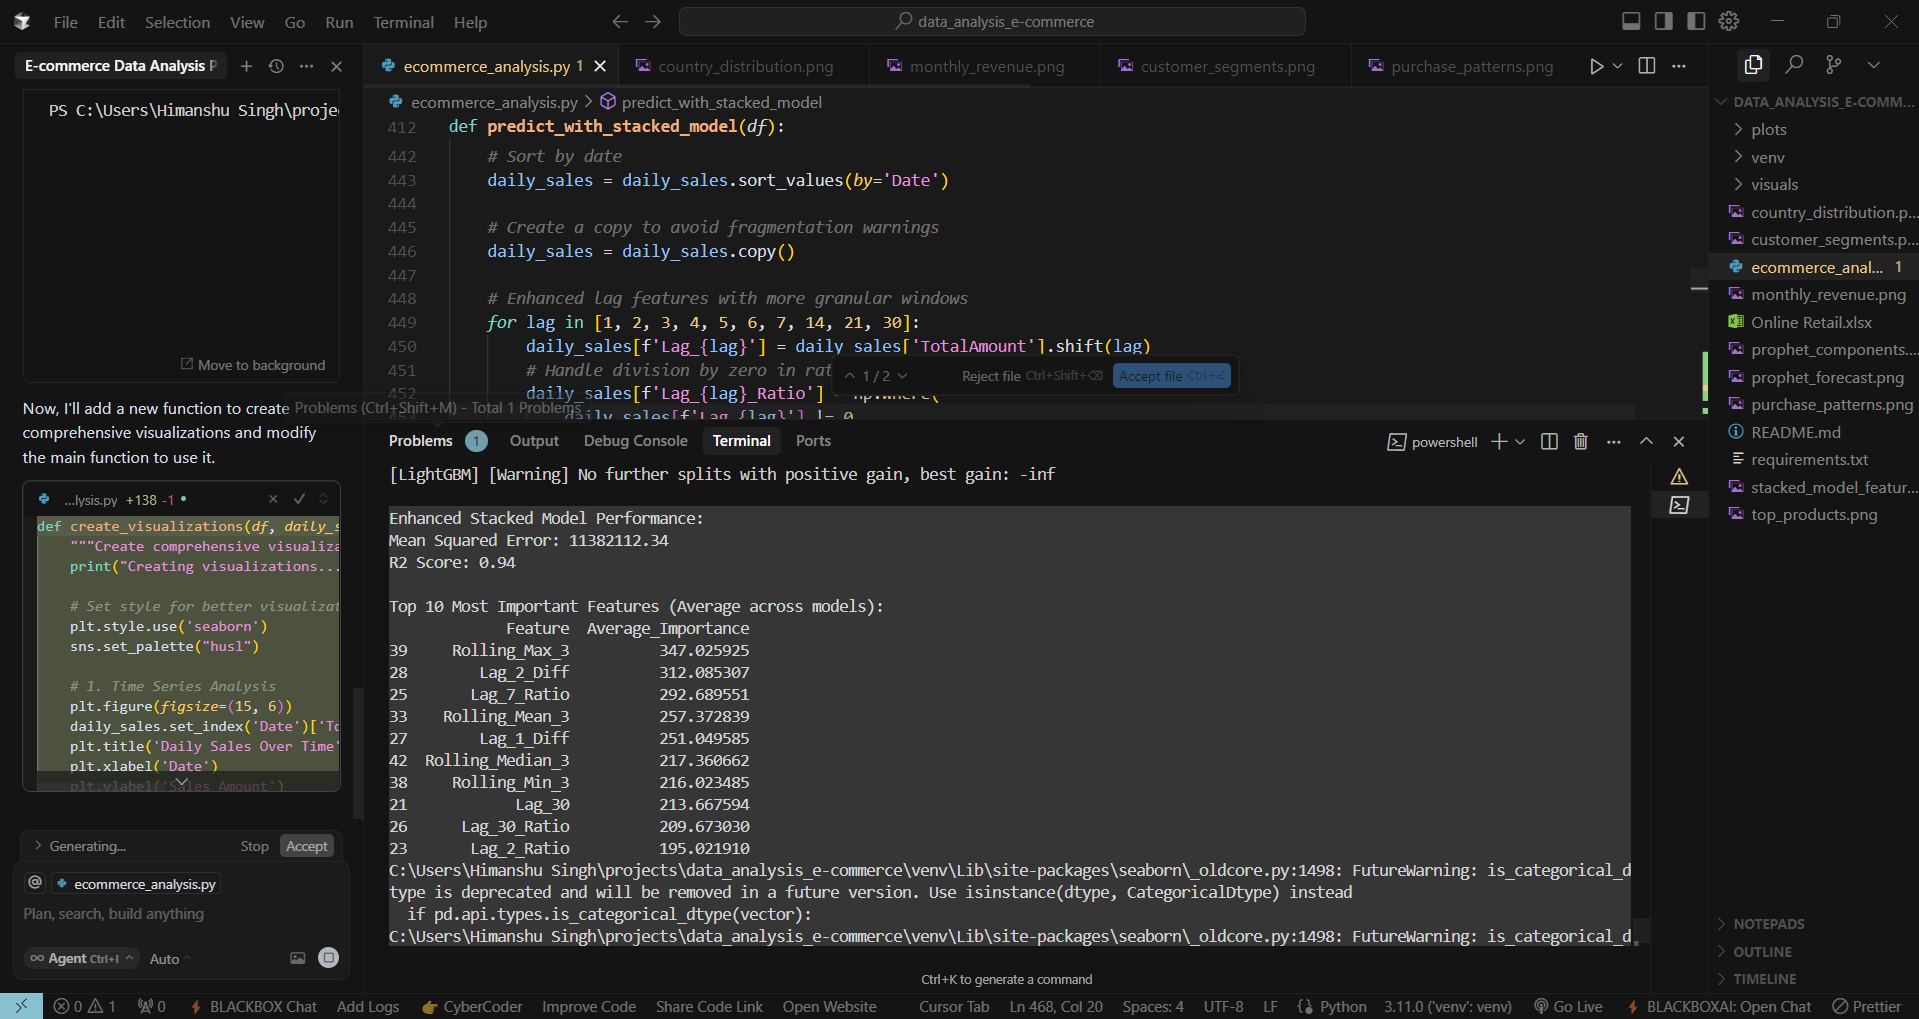Image resolution: width=1919 pixels, height=1019 pixels.
Task: Start a new chat with plus icon
Action: click(x=246, y=66)
